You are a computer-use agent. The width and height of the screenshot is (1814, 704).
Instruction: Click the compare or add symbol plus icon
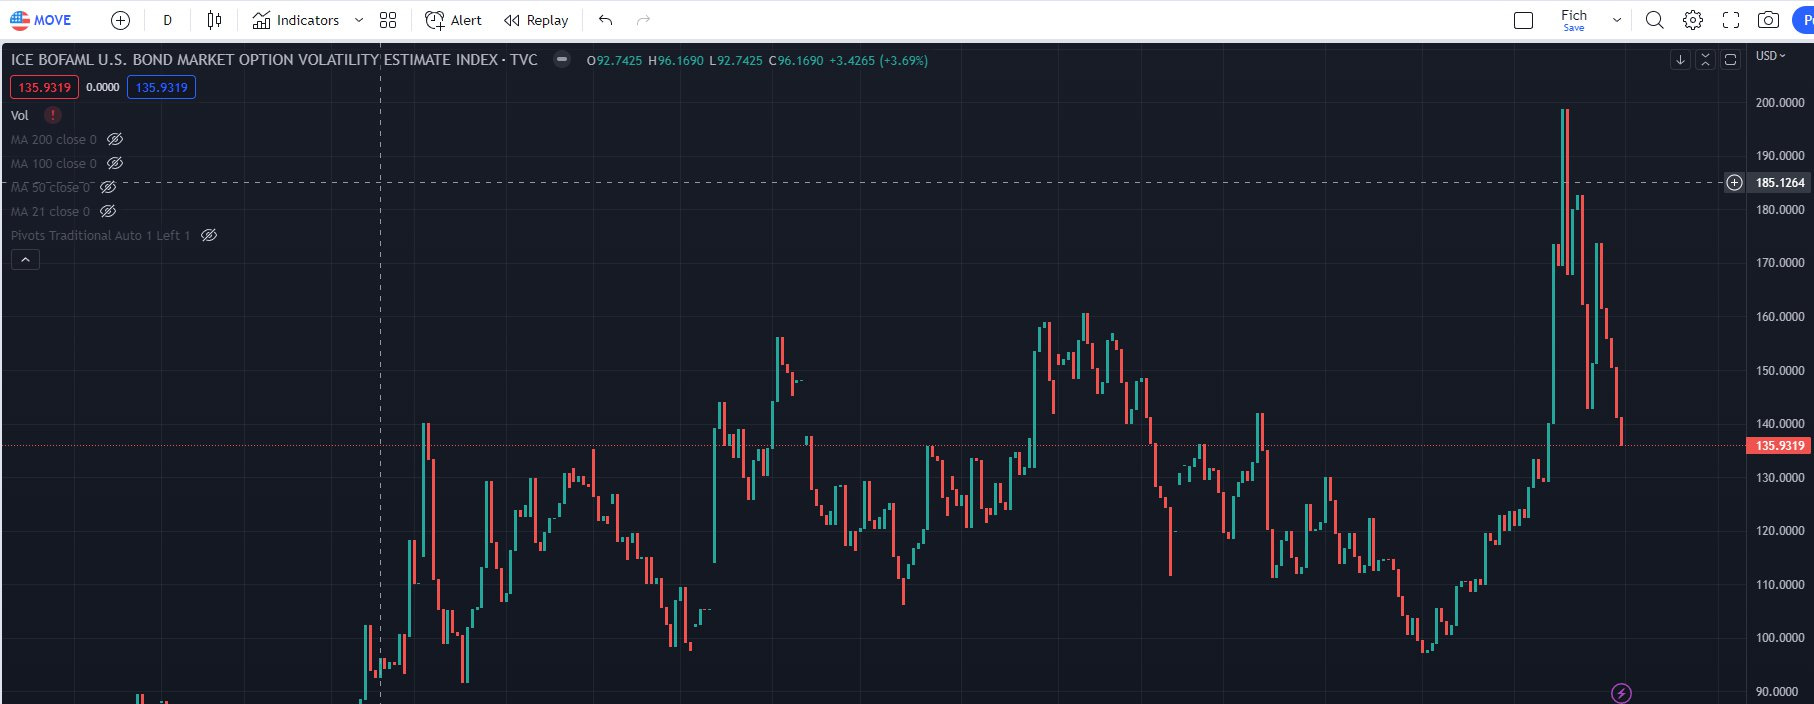click(120, 20)
